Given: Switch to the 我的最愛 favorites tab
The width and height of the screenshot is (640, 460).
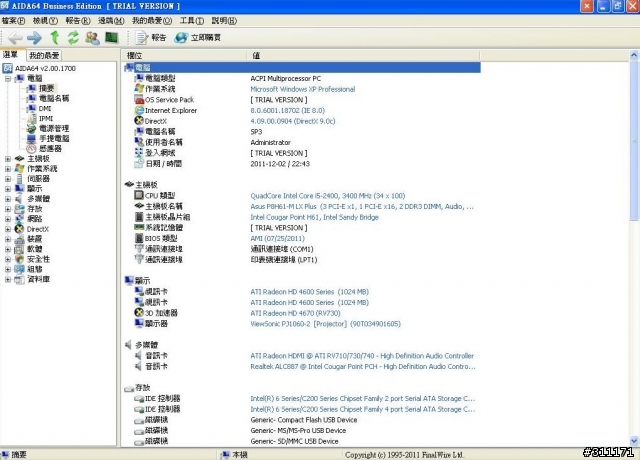Looking at the screenshot, I should [44, 56].
